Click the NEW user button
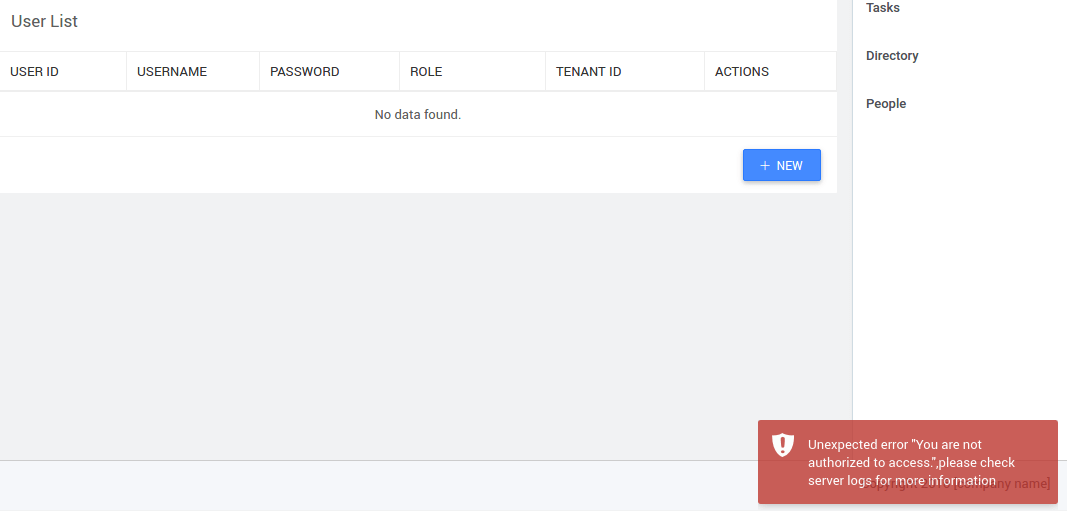Image resolution: width=1067 pixels, height=511 pixels. coord(781,165)
